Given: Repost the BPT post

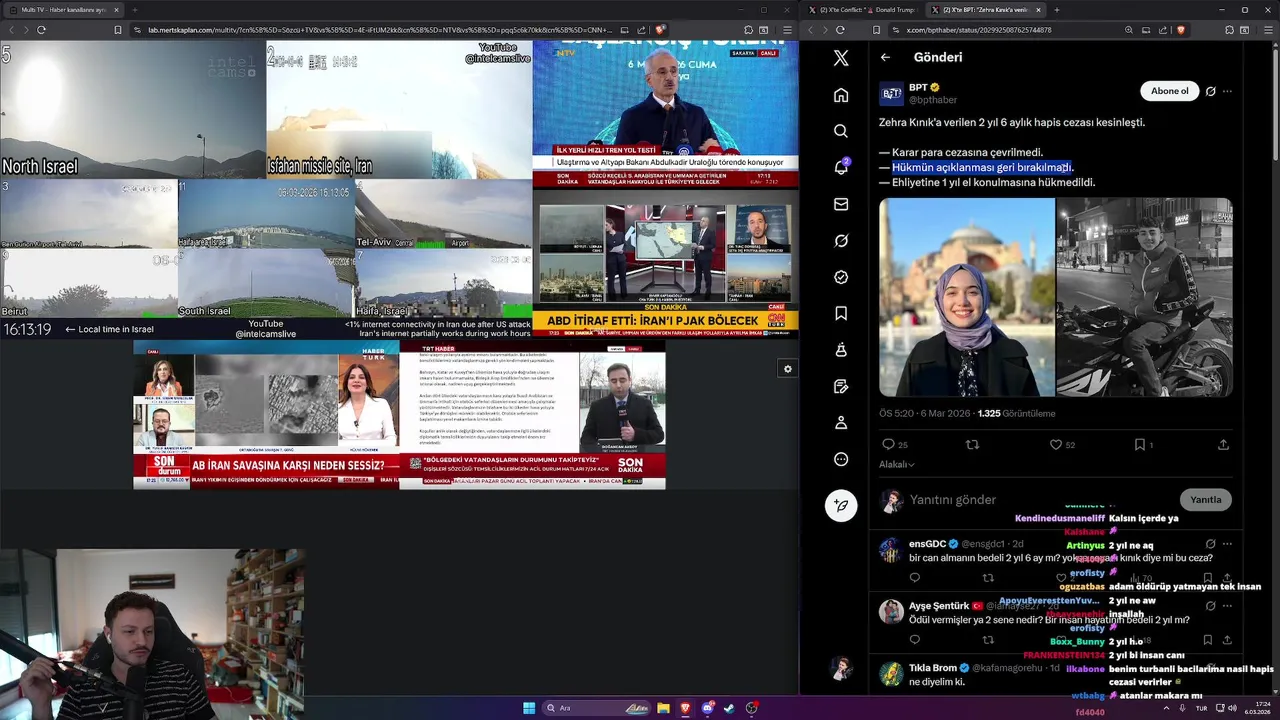Looking at the screenshot, I should [x=972, y=444].
